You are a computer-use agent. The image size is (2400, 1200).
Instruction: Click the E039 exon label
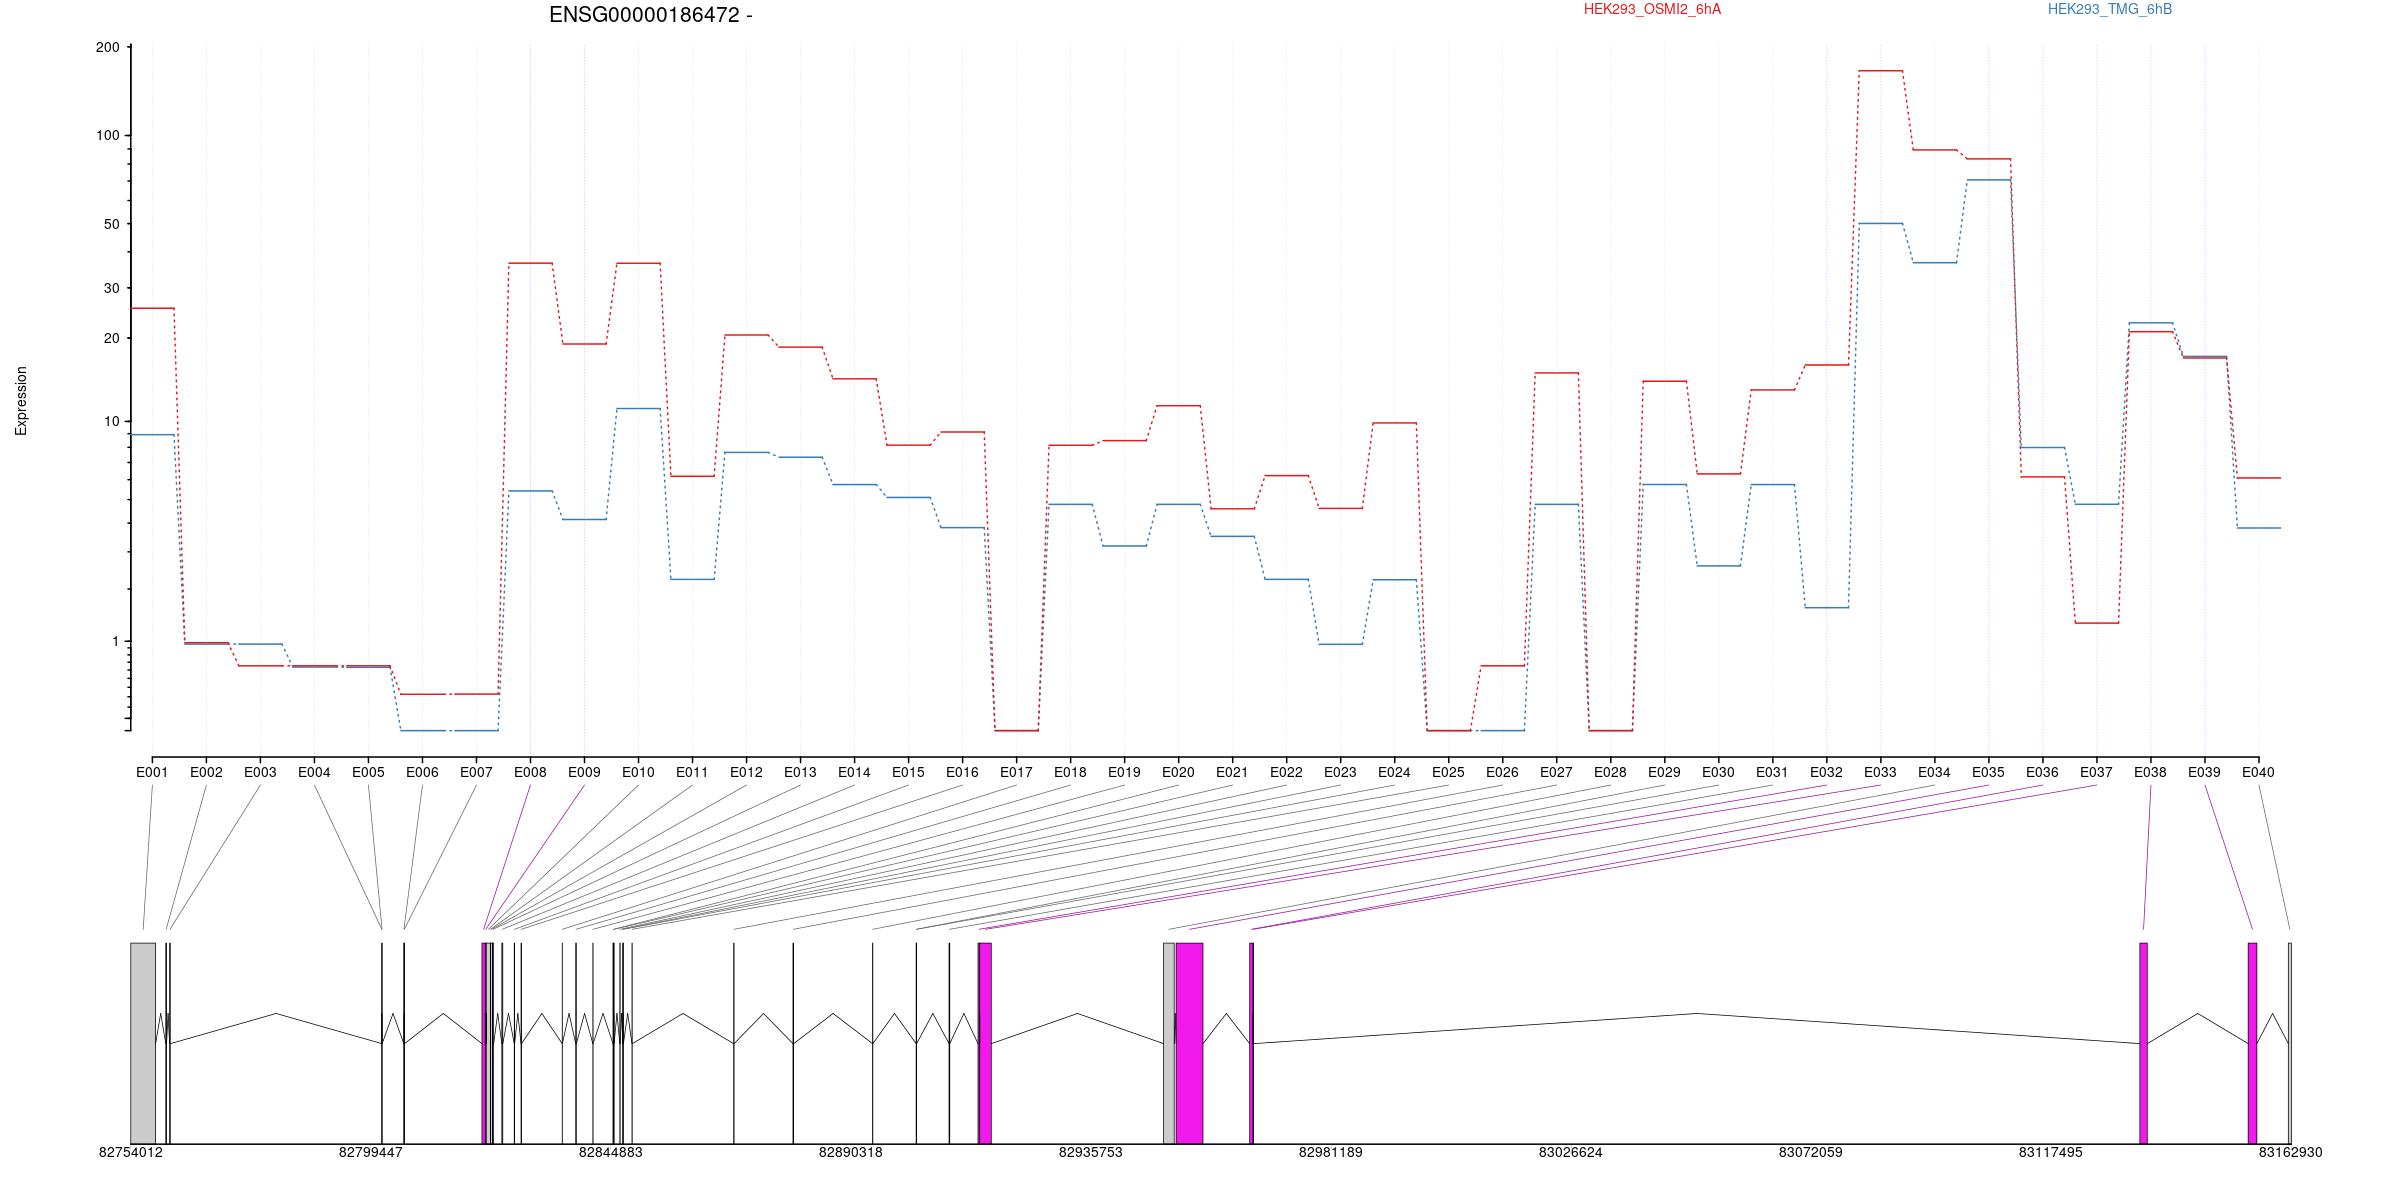pos(2204,772)
